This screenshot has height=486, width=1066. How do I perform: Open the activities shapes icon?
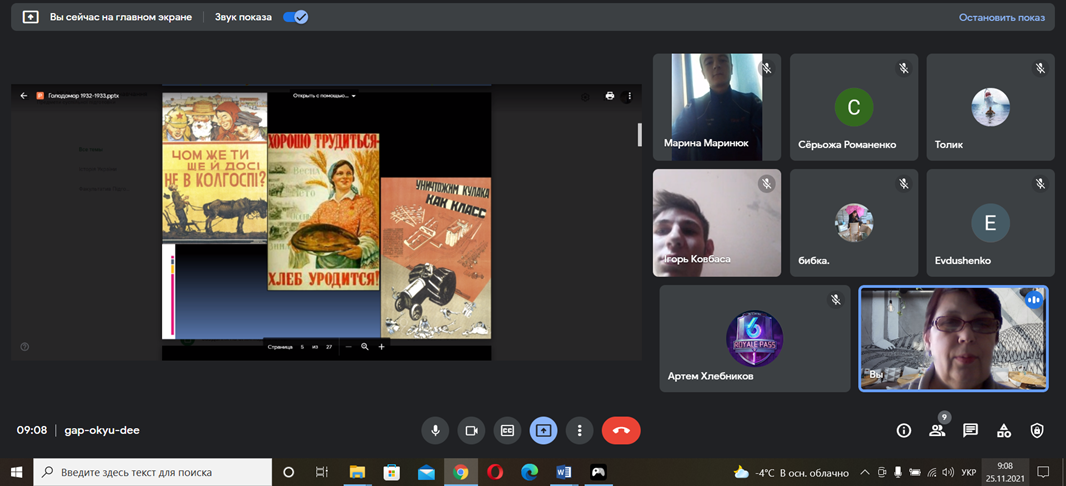(1003, 430)
